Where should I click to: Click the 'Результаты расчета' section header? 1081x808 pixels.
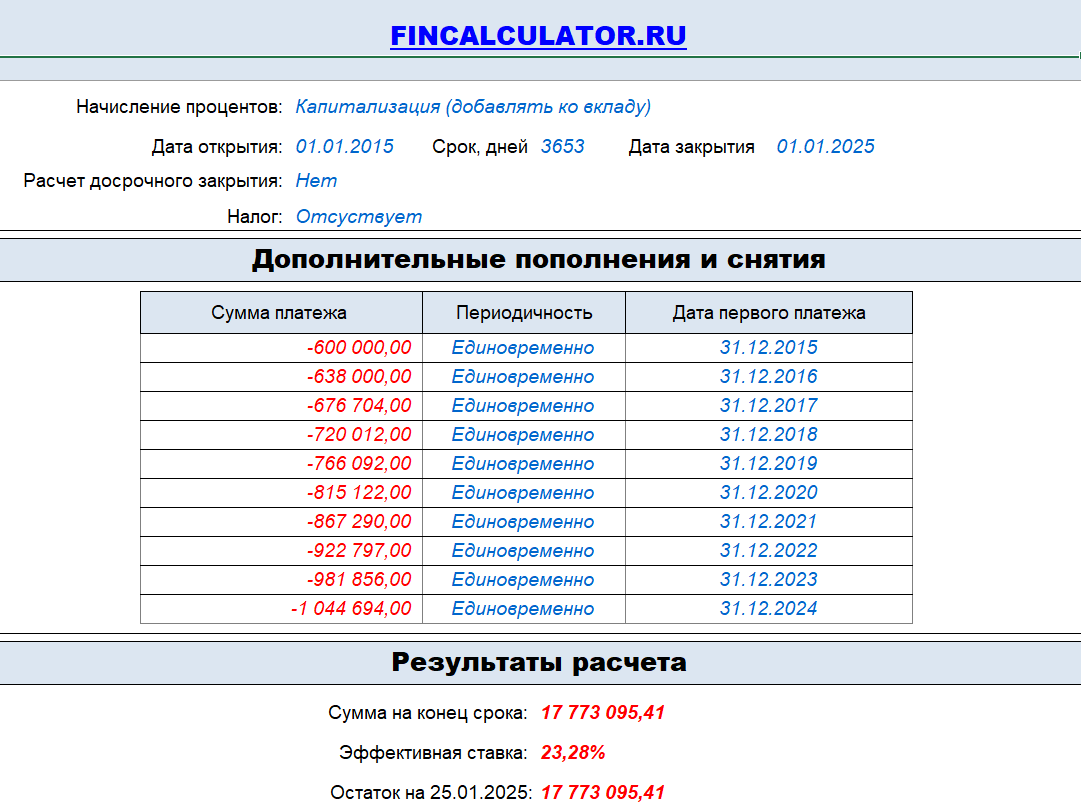(x=540, y=660)
